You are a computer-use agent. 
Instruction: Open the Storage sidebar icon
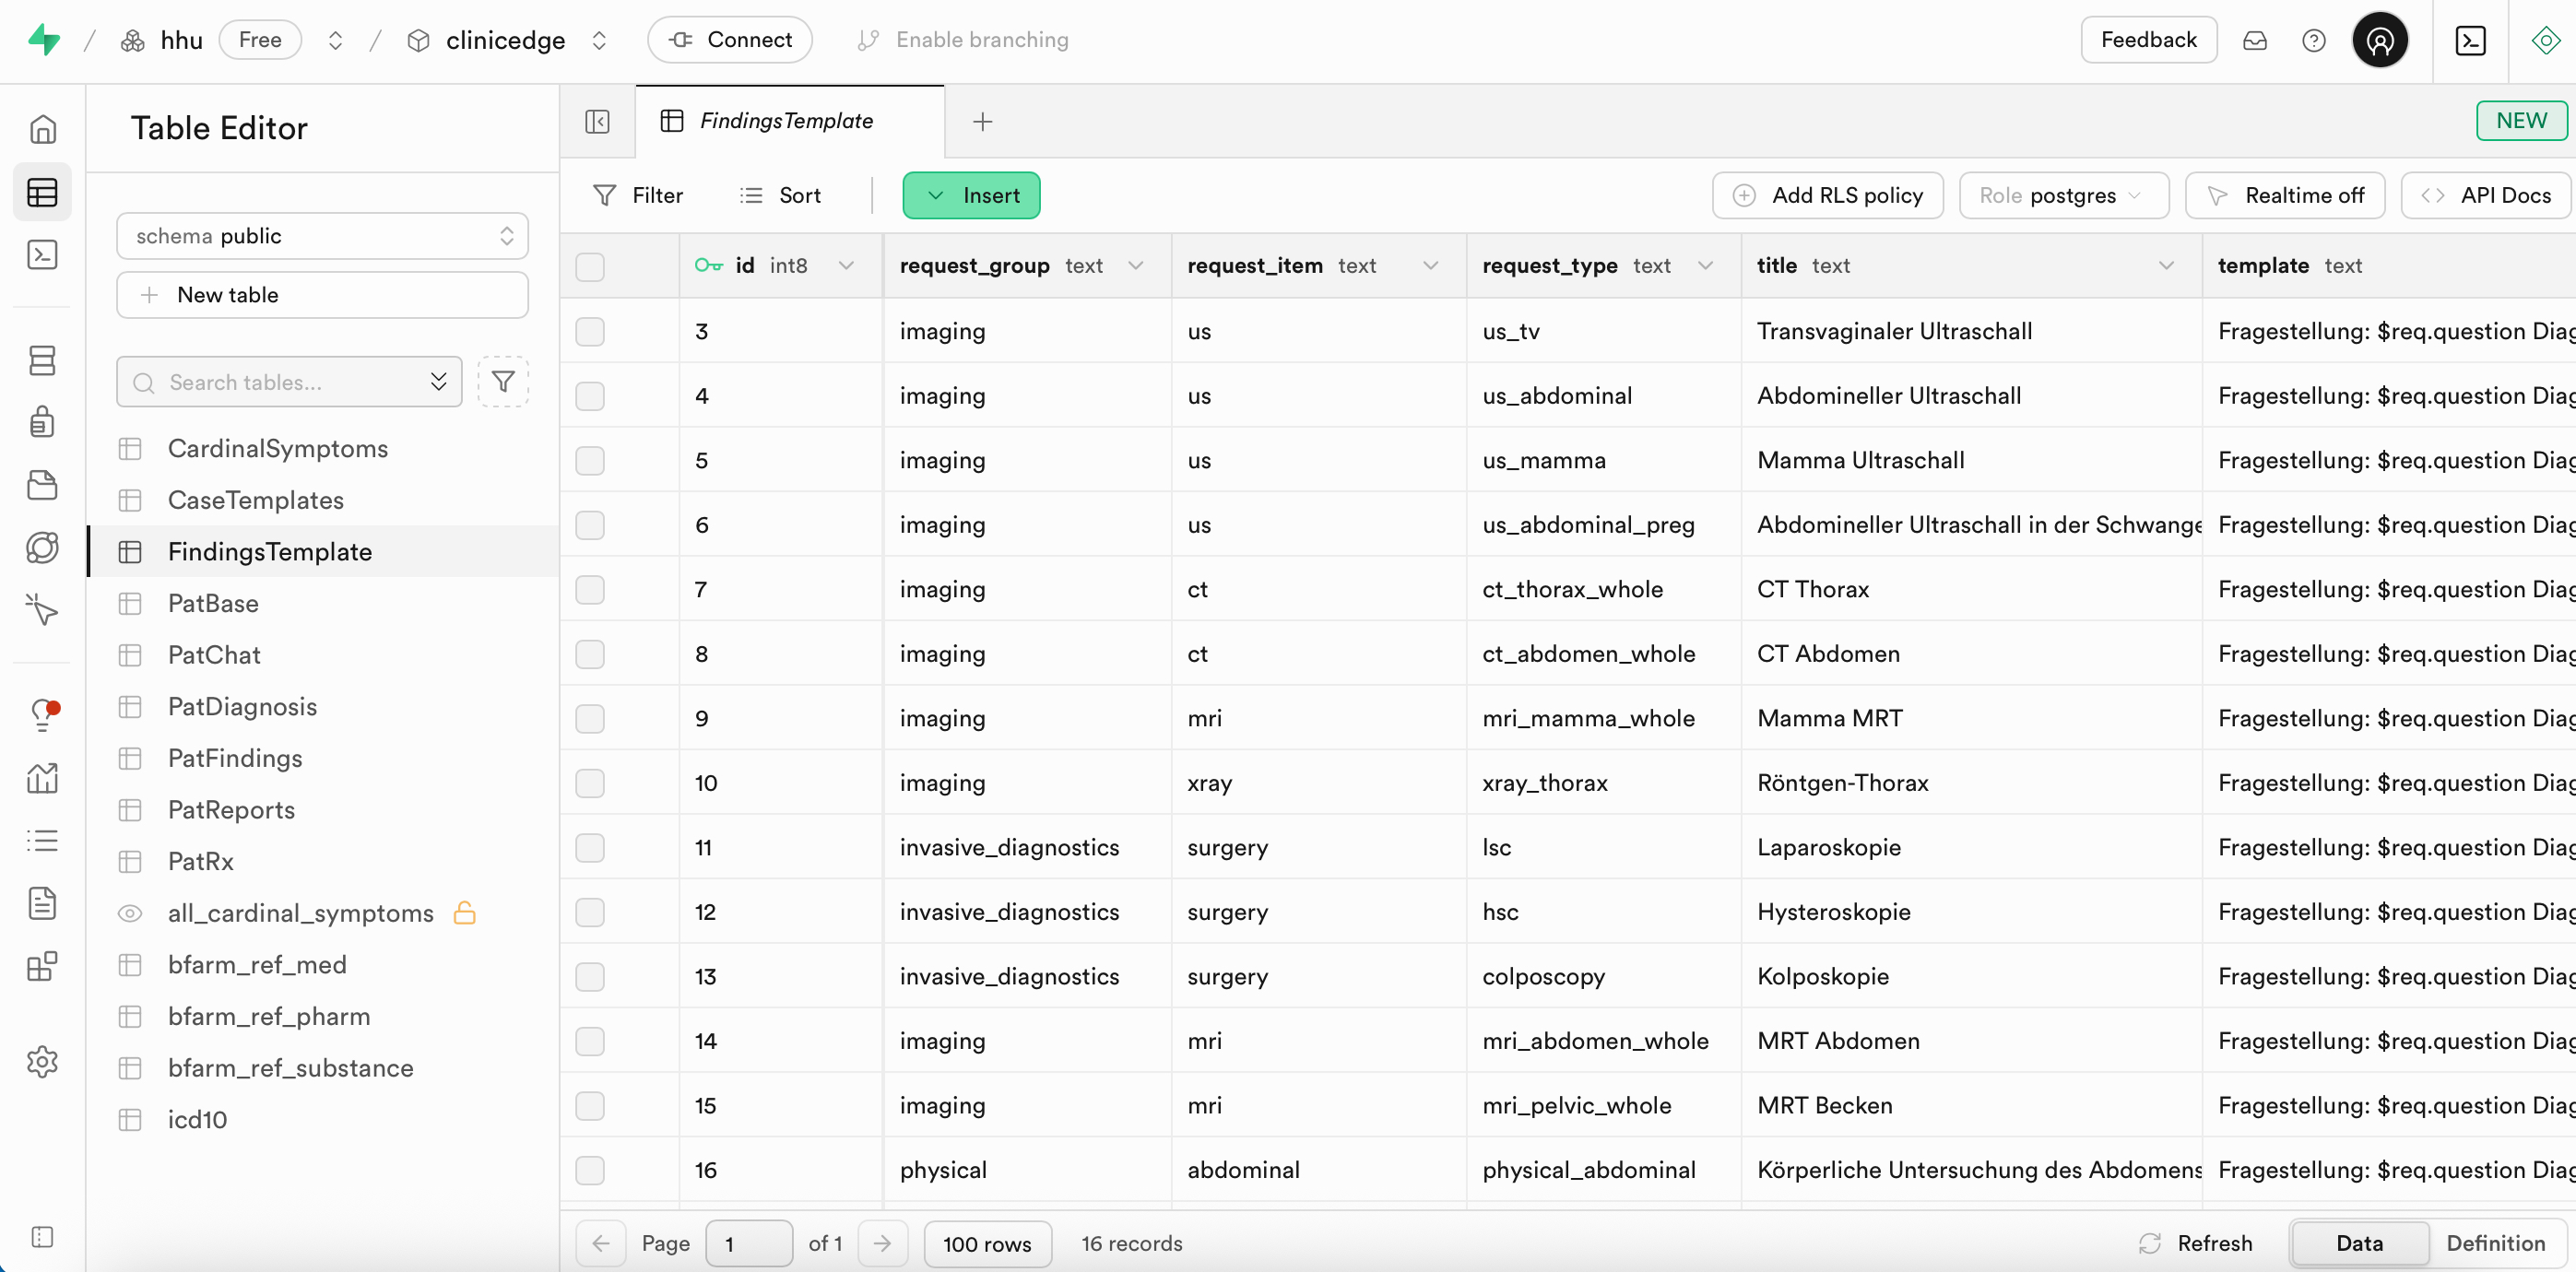[42, 485]
